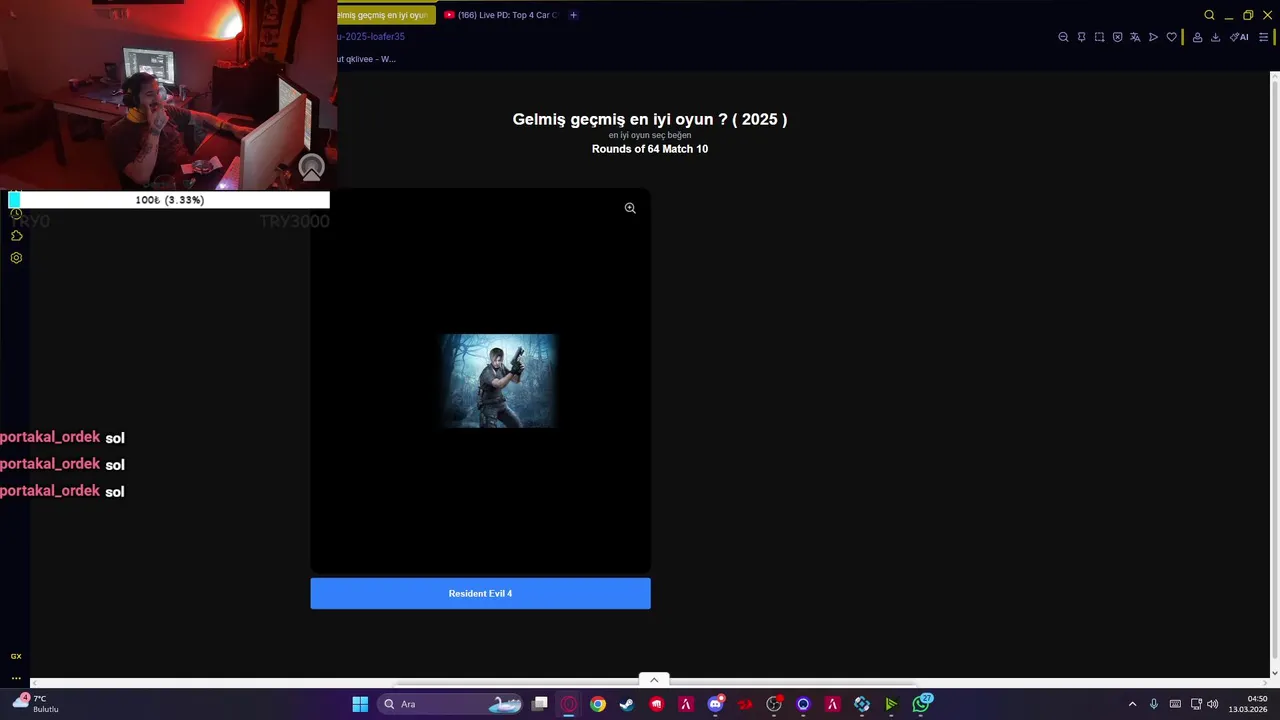Image resolution: width=1280 pixels, height=720 pixels.
Task: Switch to the Live PD Top 4 Car tab
Action: click(500, 15)
